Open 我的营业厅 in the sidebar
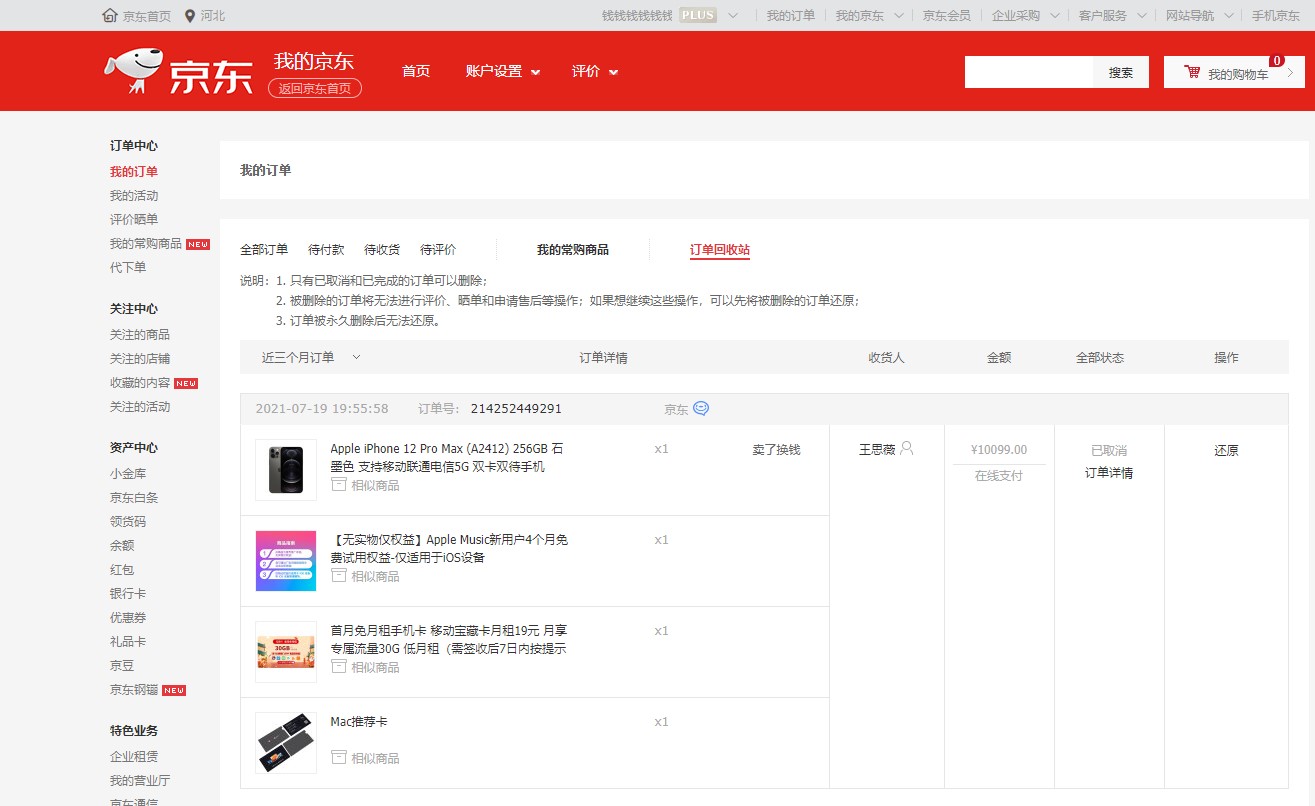1315x806 pixels. pyautogui.click(x=140, y=781)
